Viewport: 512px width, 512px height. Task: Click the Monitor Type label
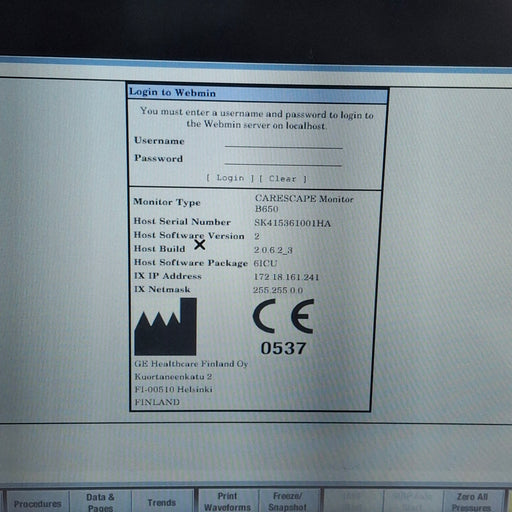(167, 202)
